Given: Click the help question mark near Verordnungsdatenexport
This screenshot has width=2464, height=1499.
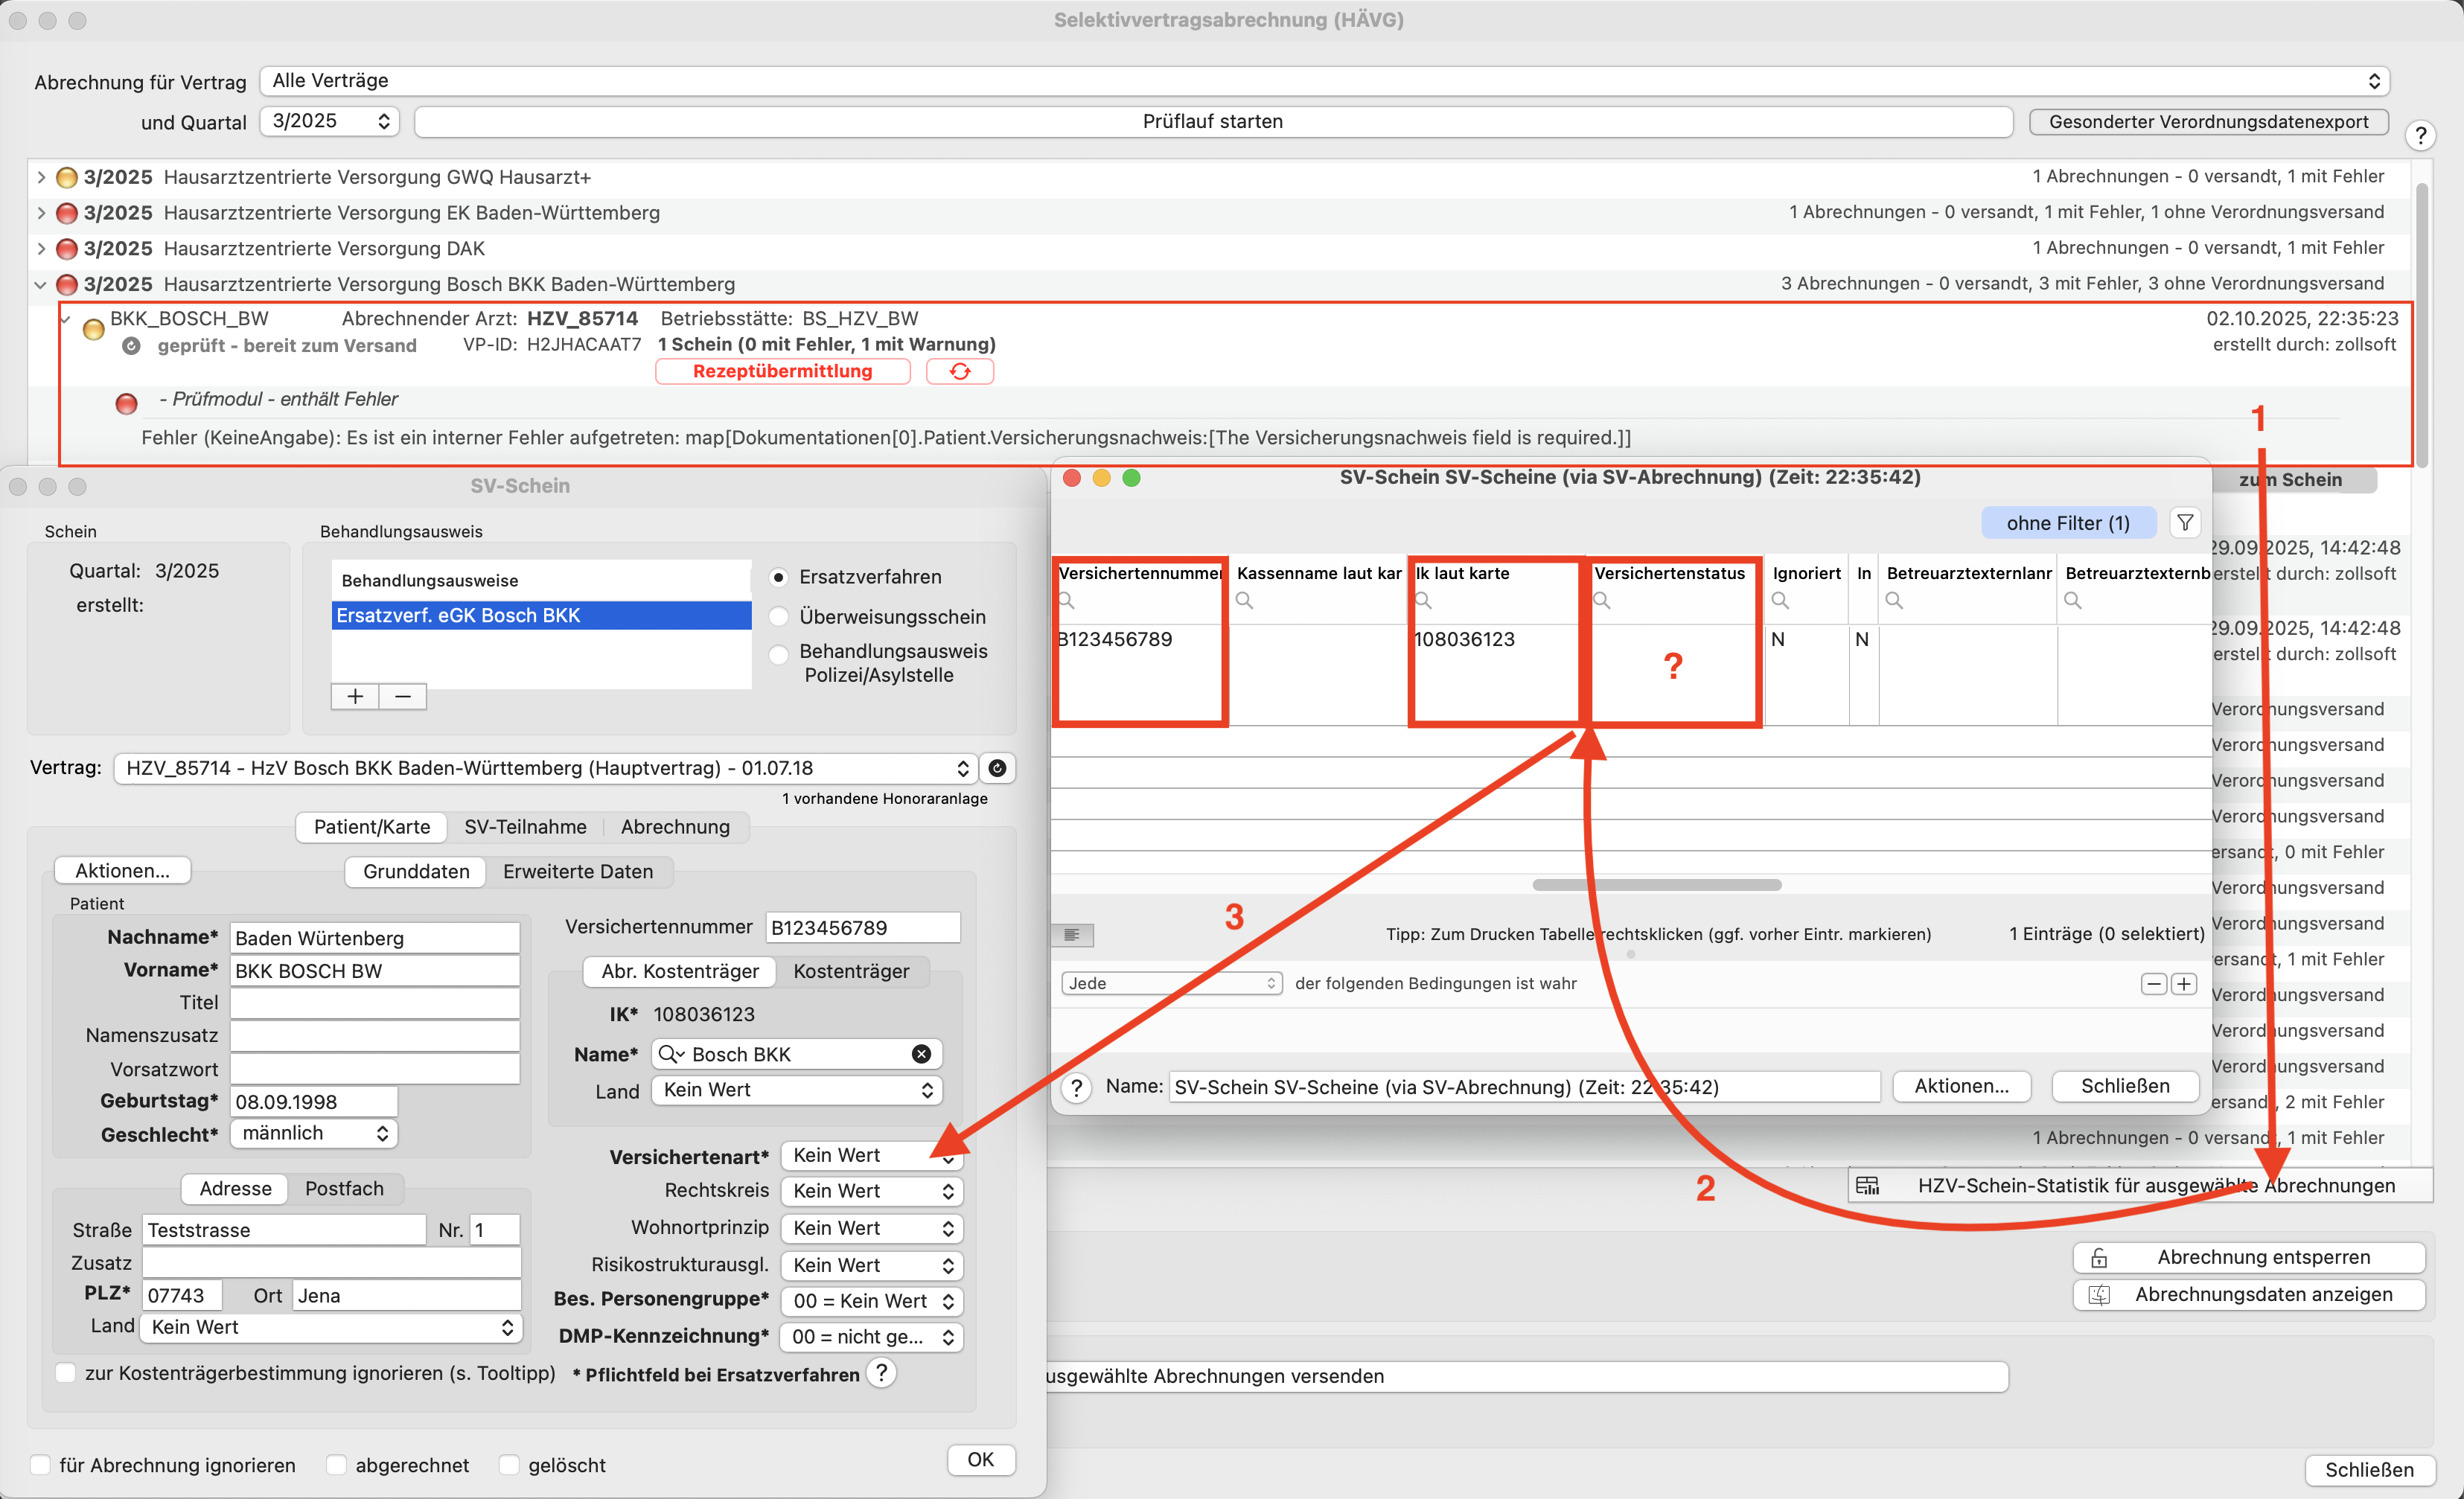Looking at the screenshot, I should coord(2421,136).
